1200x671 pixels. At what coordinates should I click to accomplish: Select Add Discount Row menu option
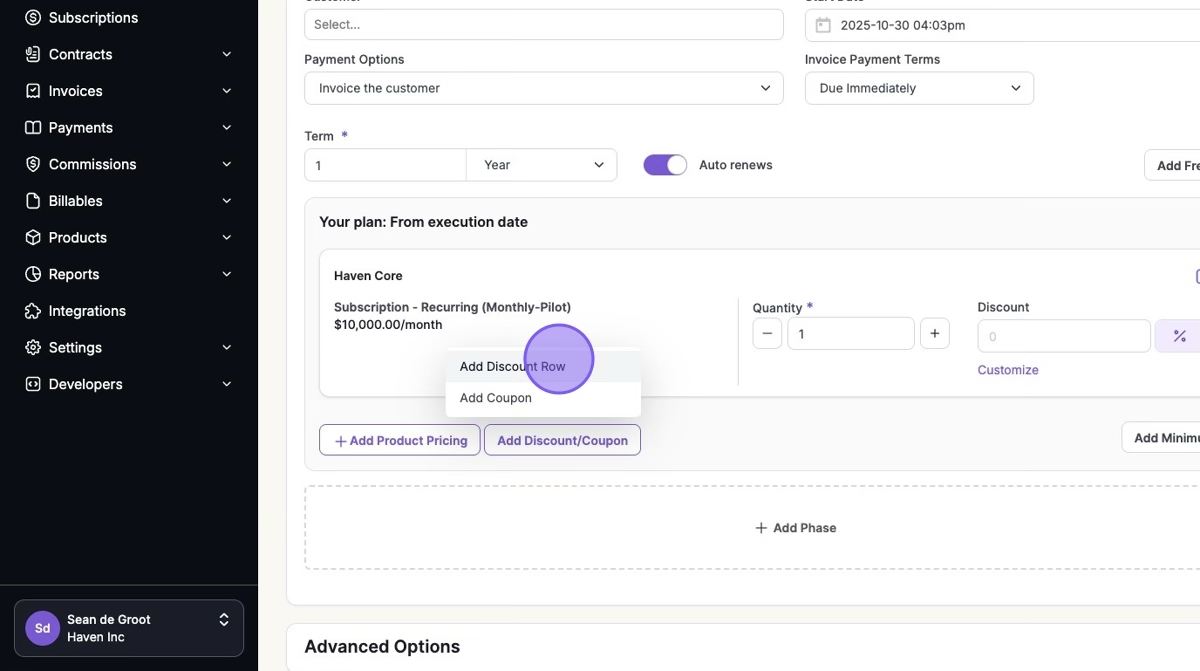click(x=512, y=366)
